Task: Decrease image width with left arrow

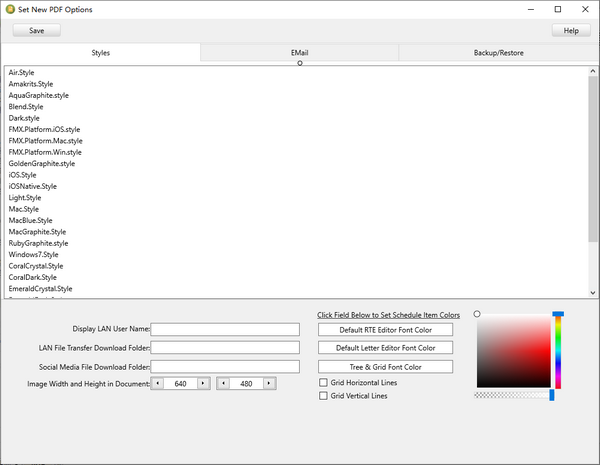Action: click(x=158, y=383)
